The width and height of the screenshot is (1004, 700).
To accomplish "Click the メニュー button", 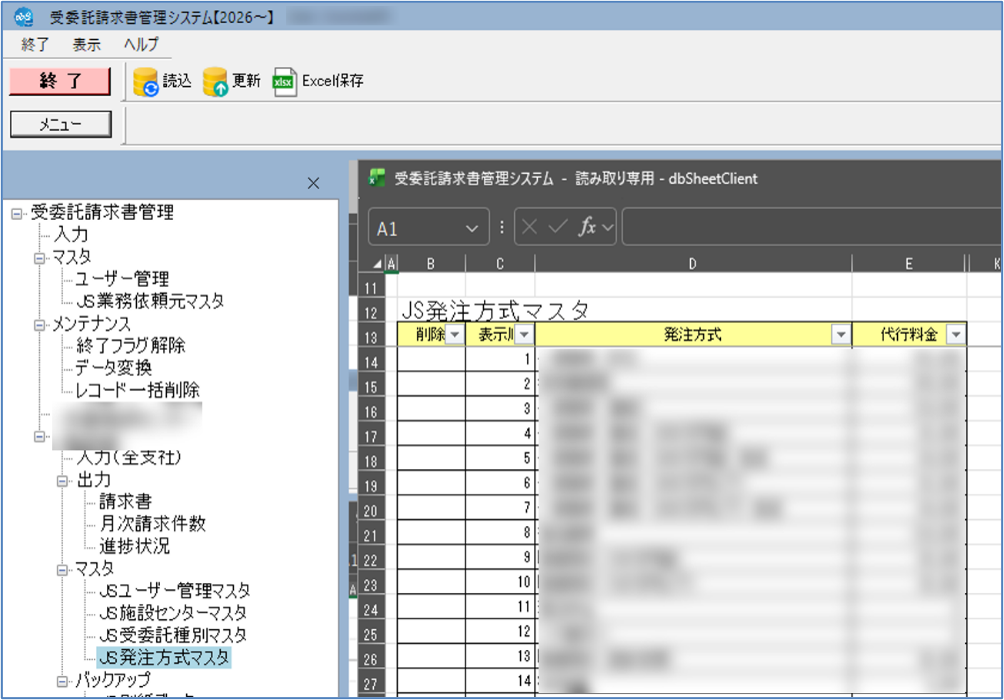I will pyautogui.click(x=61, y=124).
